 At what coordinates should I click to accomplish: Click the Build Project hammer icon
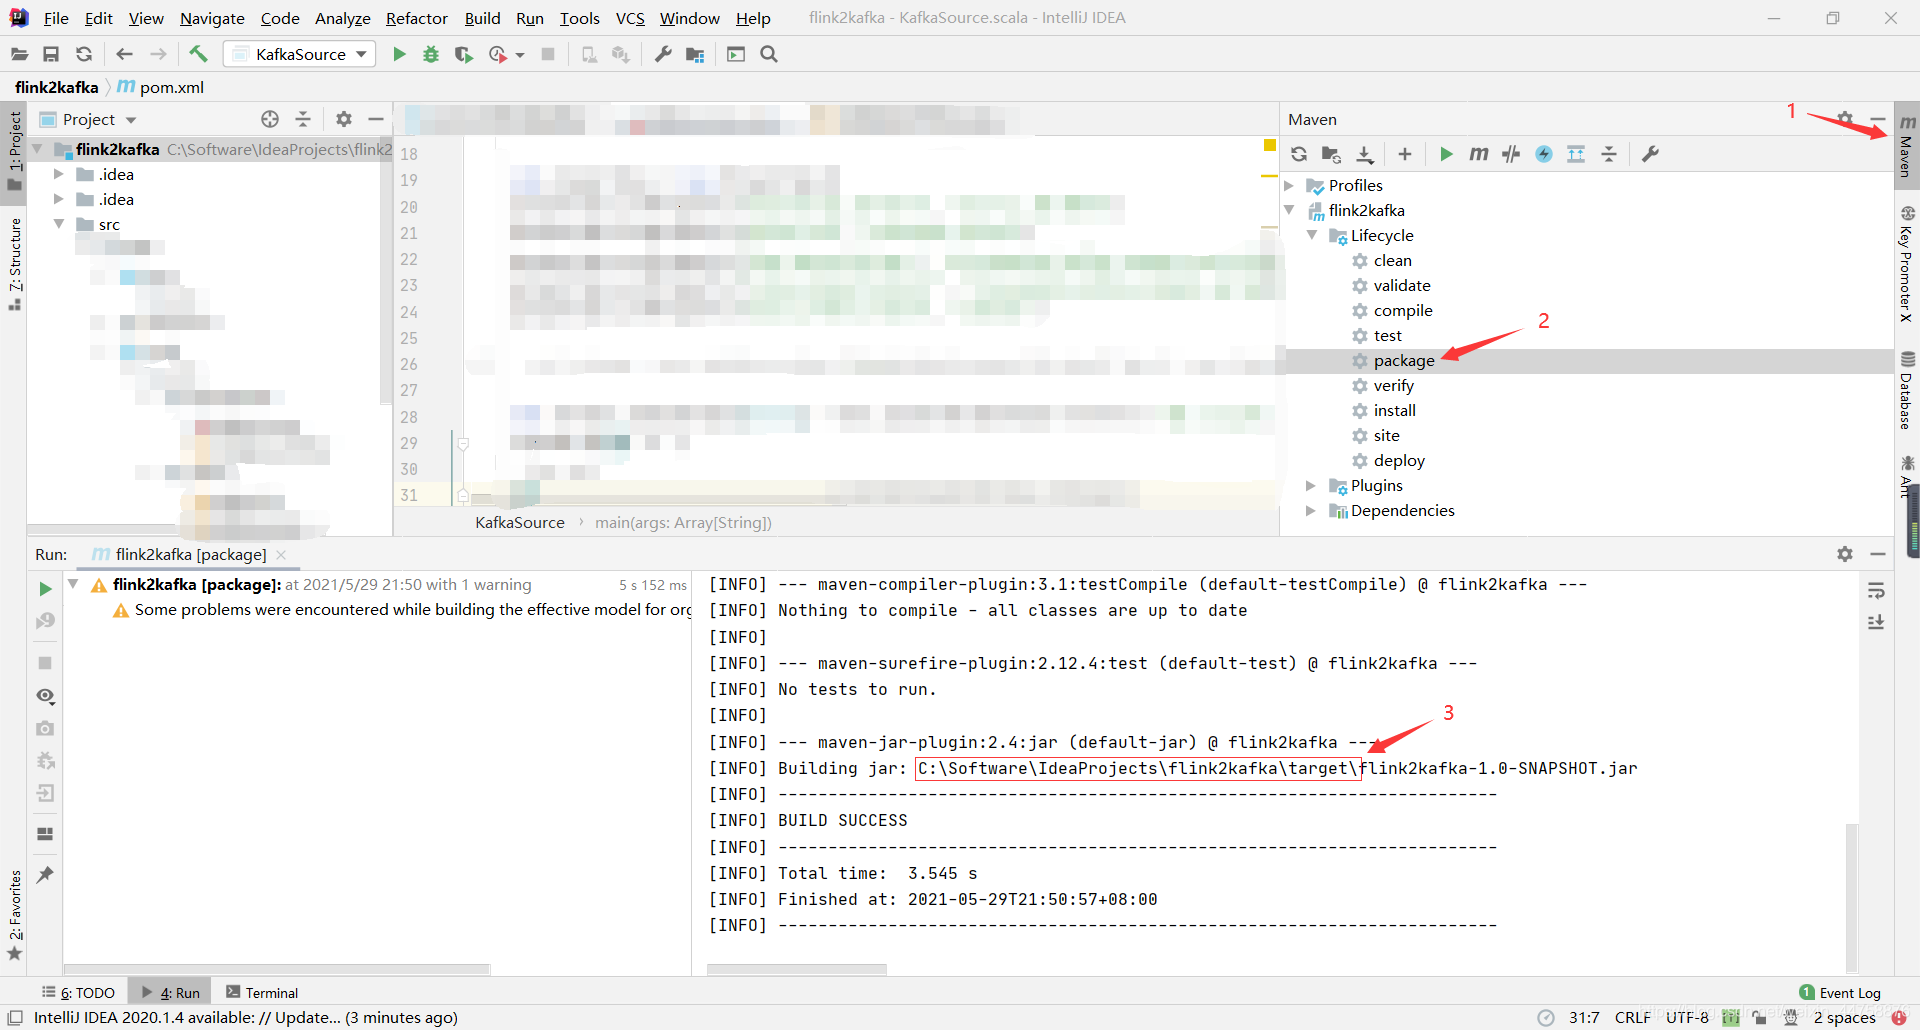(x=198, y=54)
